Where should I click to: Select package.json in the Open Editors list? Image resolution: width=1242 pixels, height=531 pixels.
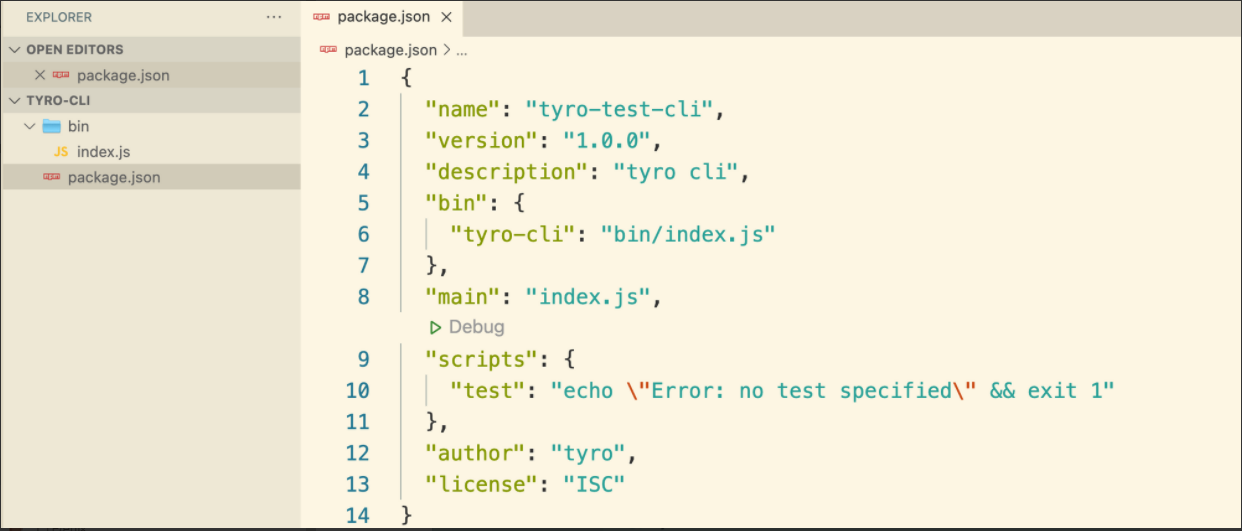coord(122,75)
